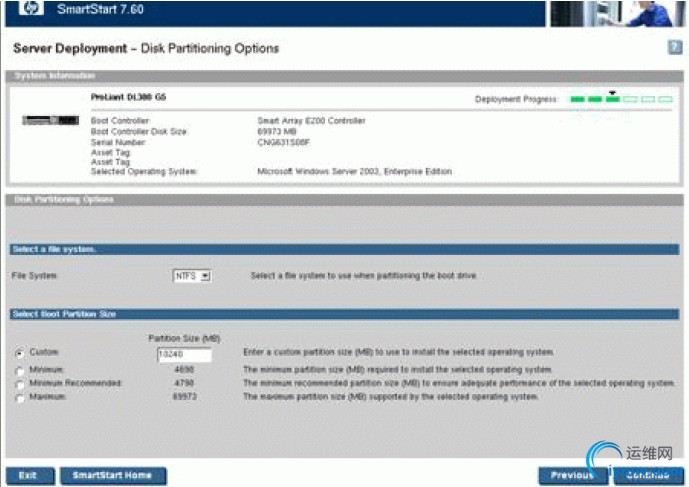Select the Minimum partition size radio button

tap(19, 370)
